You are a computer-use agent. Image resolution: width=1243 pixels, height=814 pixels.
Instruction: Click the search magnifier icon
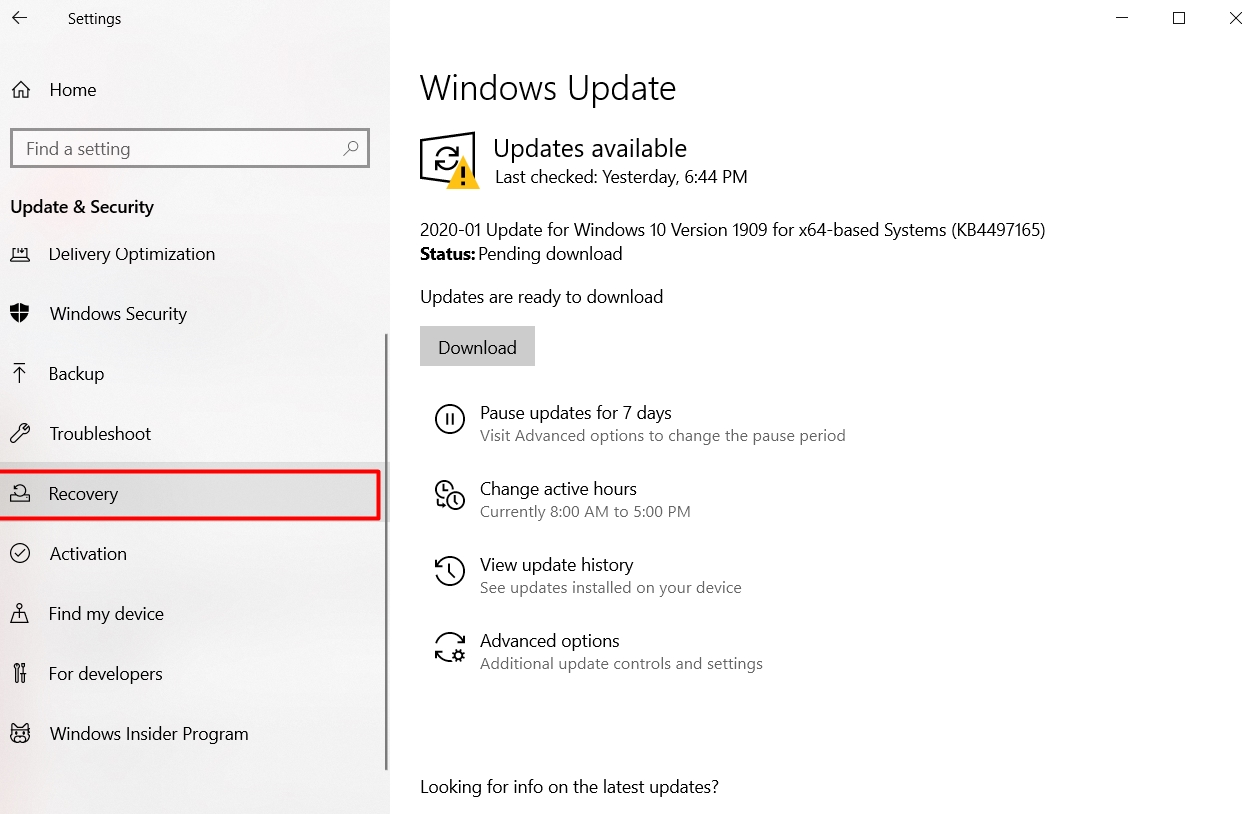coord(351,148)
